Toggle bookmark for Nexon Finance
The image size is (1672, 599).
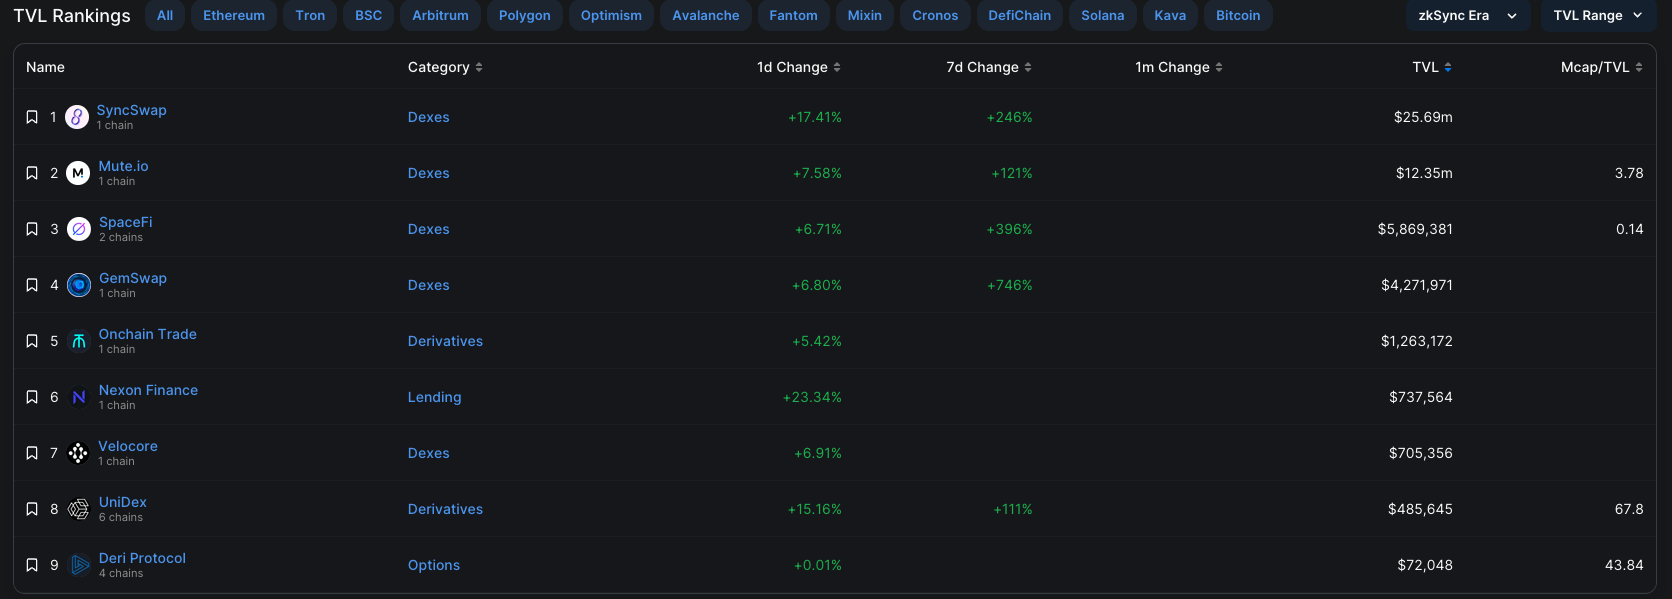[32, 397]
